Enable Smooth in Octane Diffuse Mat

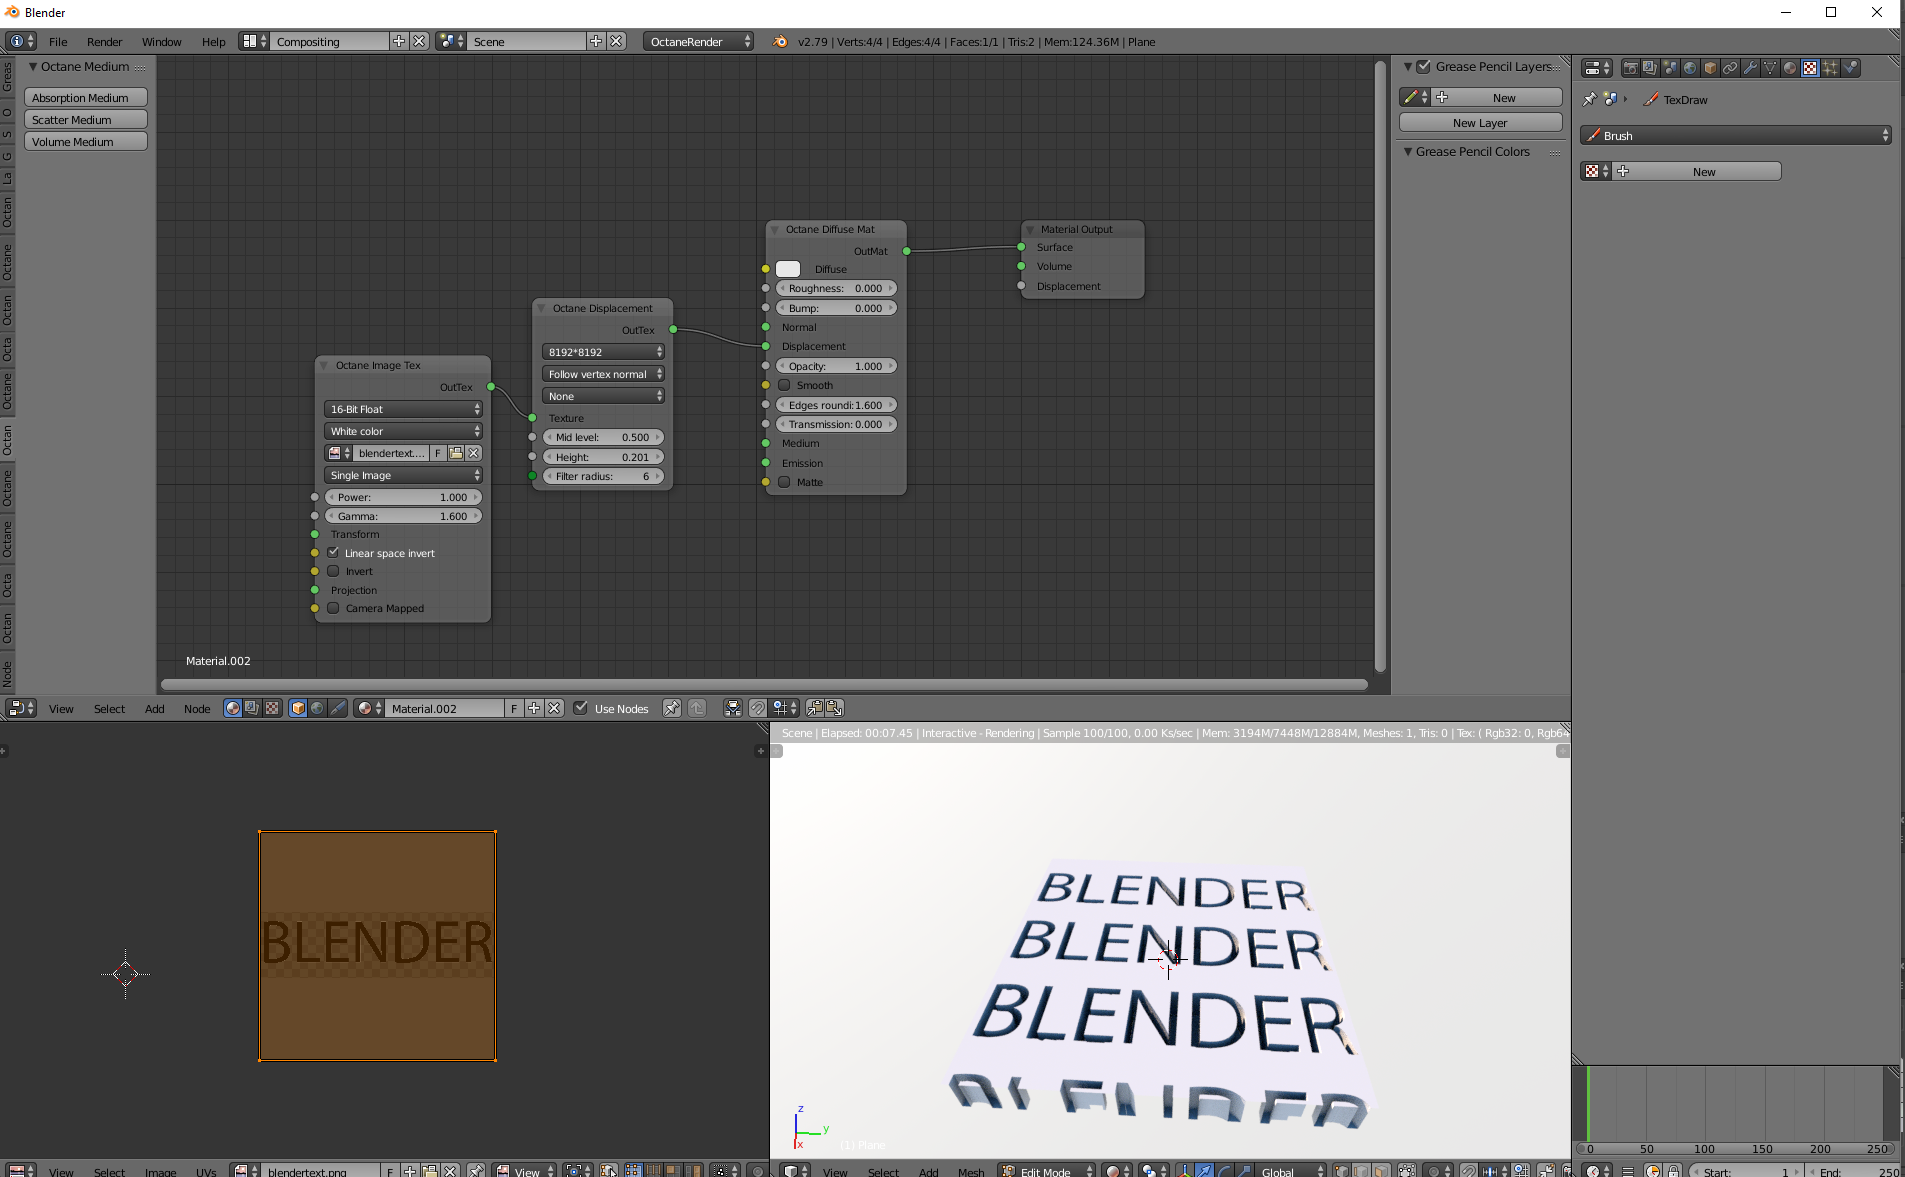coord(785,385)
